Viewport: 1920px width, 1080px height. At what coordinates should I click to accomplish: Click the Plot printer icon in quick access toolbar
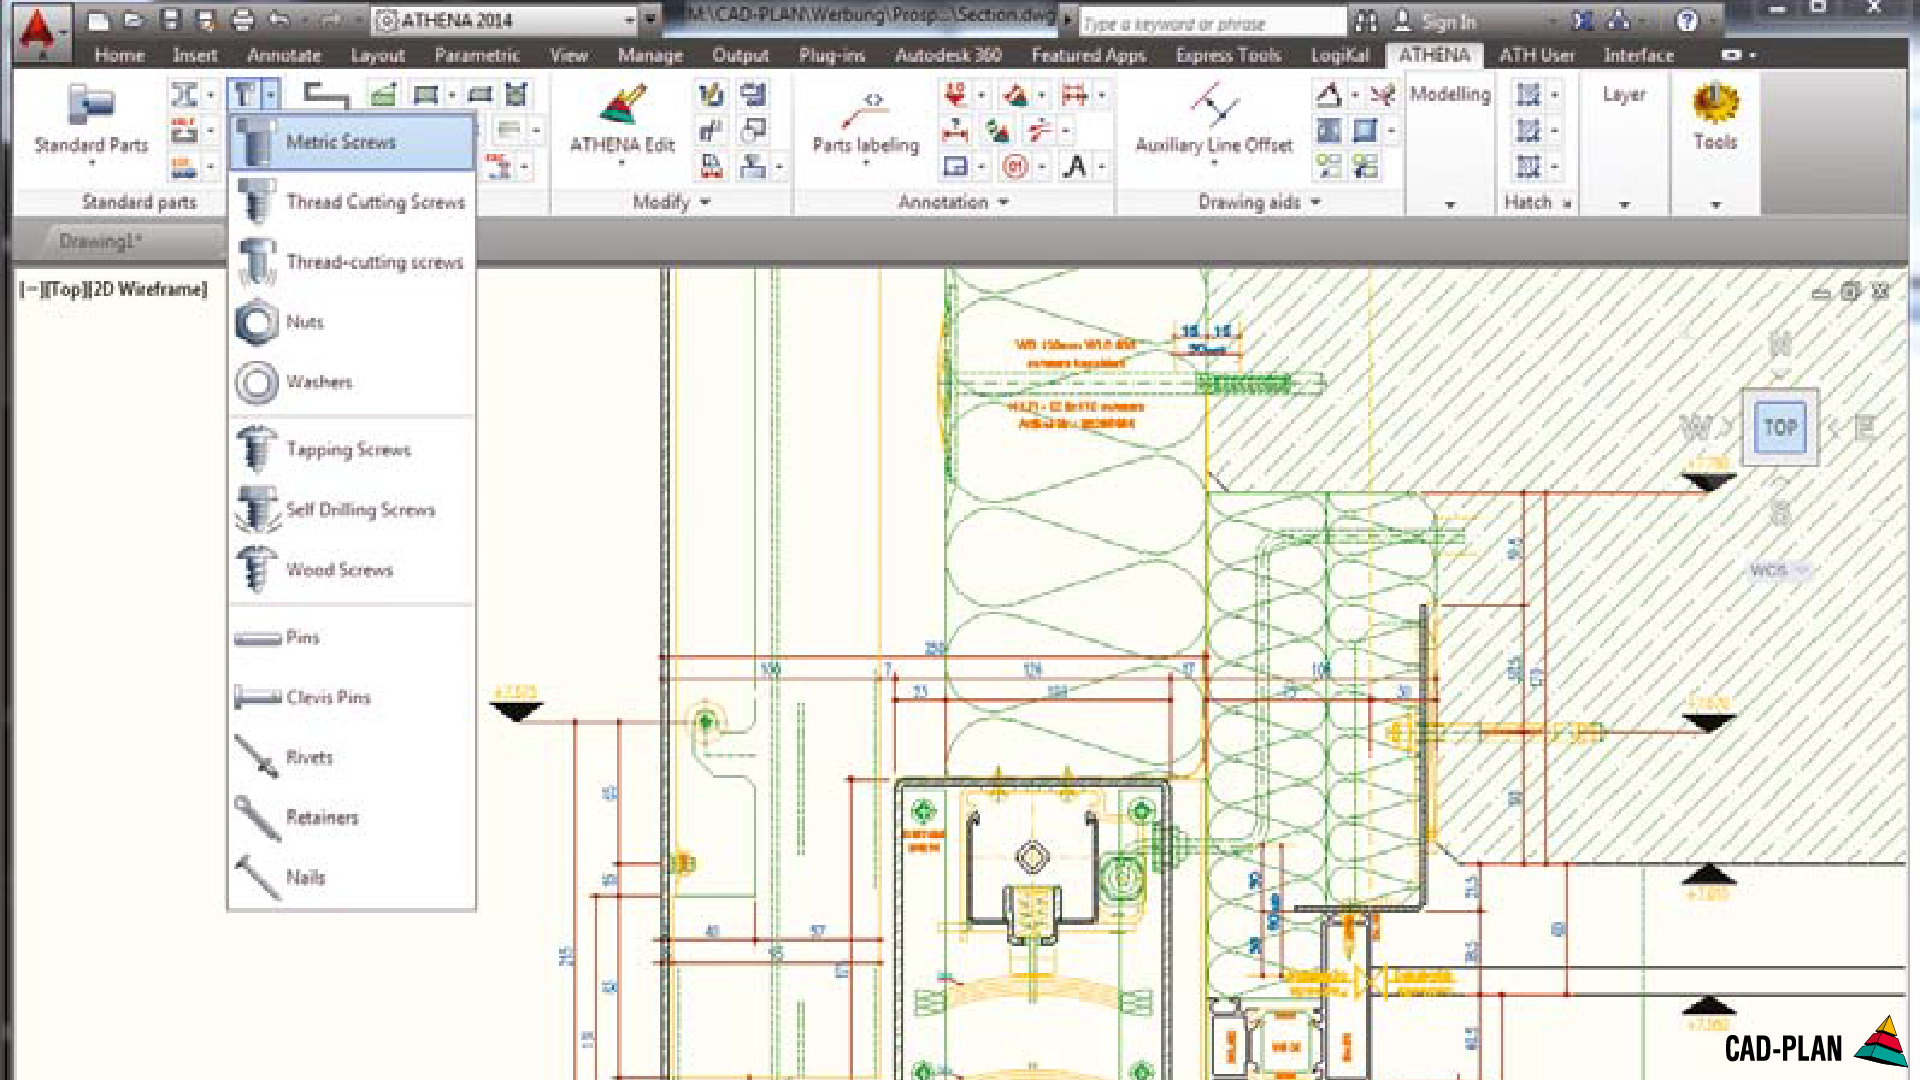point(242,20)
